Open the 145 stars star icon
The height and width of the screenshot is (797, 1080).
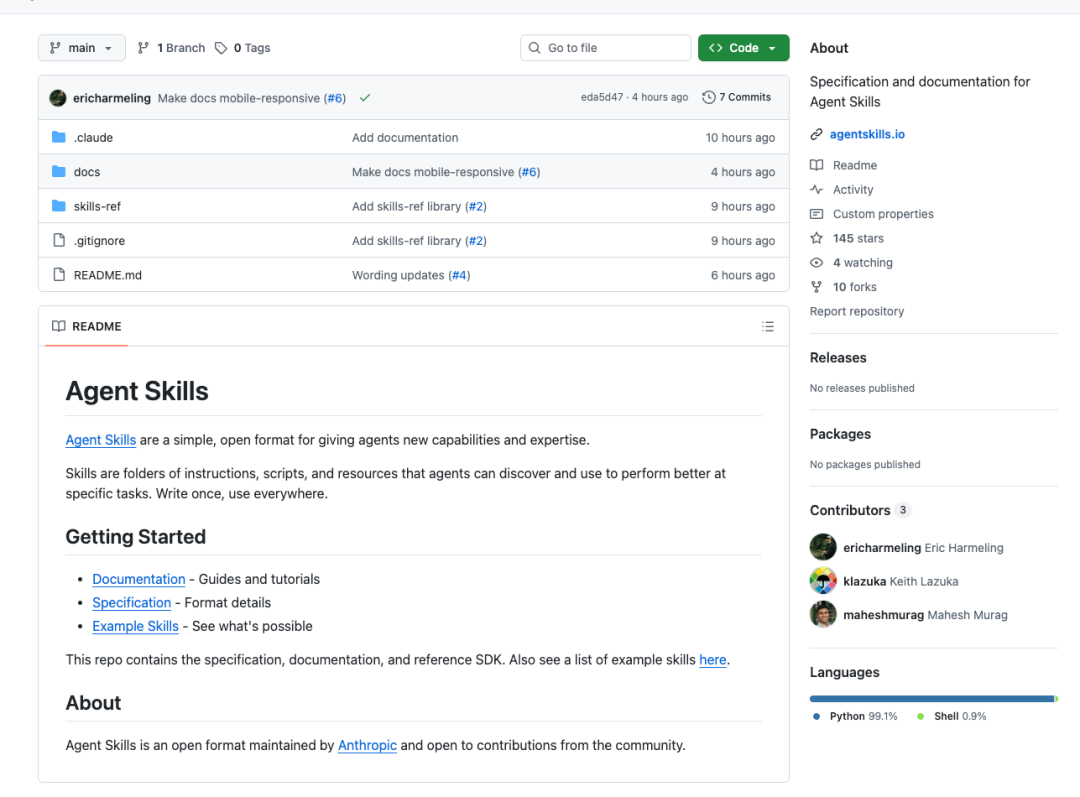click(817, 239)
